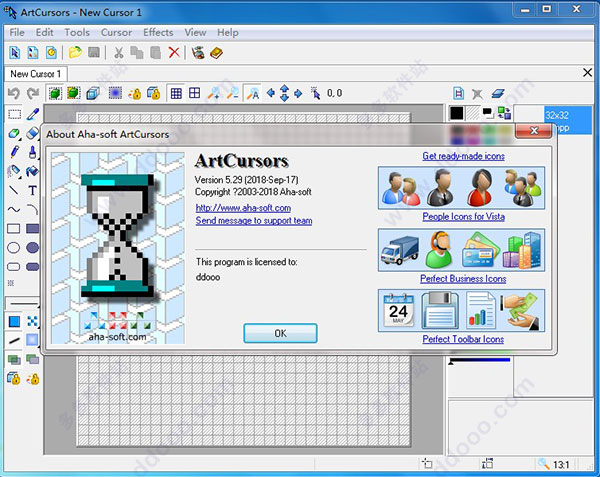The width and height of the screenshot is (600, 477).
Task: Open a file with the folder icon
Action: (x=75, y=52)
